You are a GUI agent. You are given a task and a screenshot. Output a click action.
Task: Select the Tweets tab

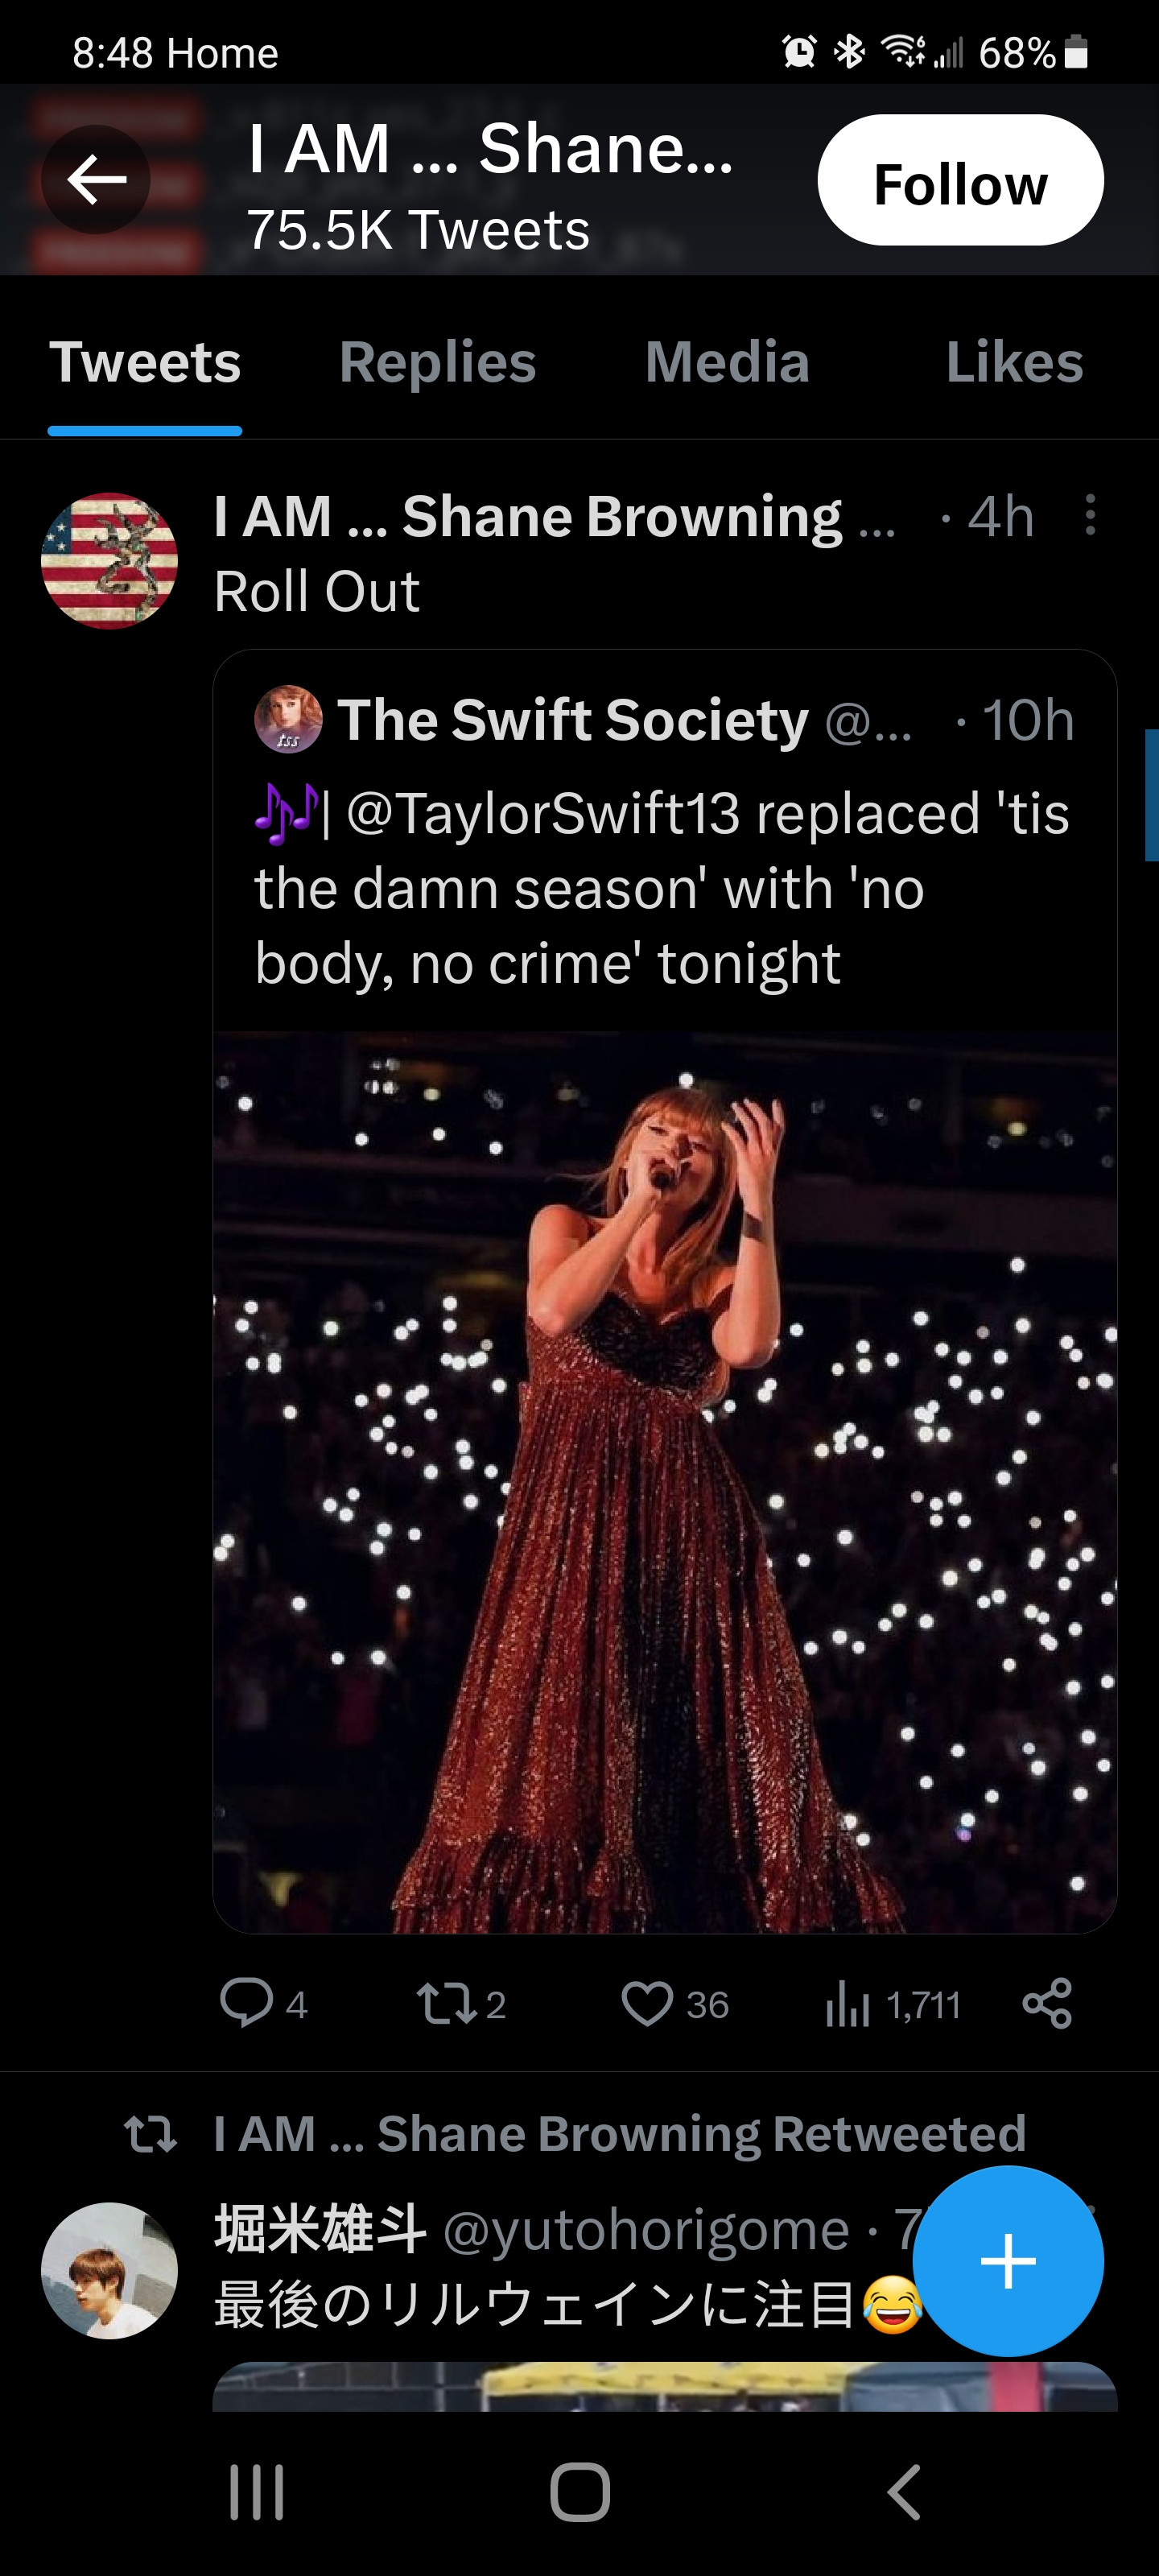pos(145,362)
